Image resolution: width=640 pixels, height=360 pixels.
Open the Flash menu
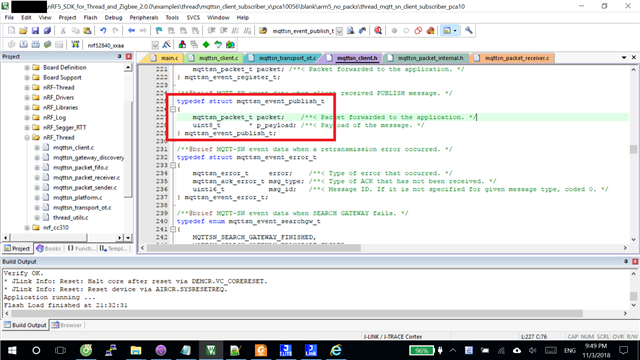pyautogui.click(x=90, y=18)
